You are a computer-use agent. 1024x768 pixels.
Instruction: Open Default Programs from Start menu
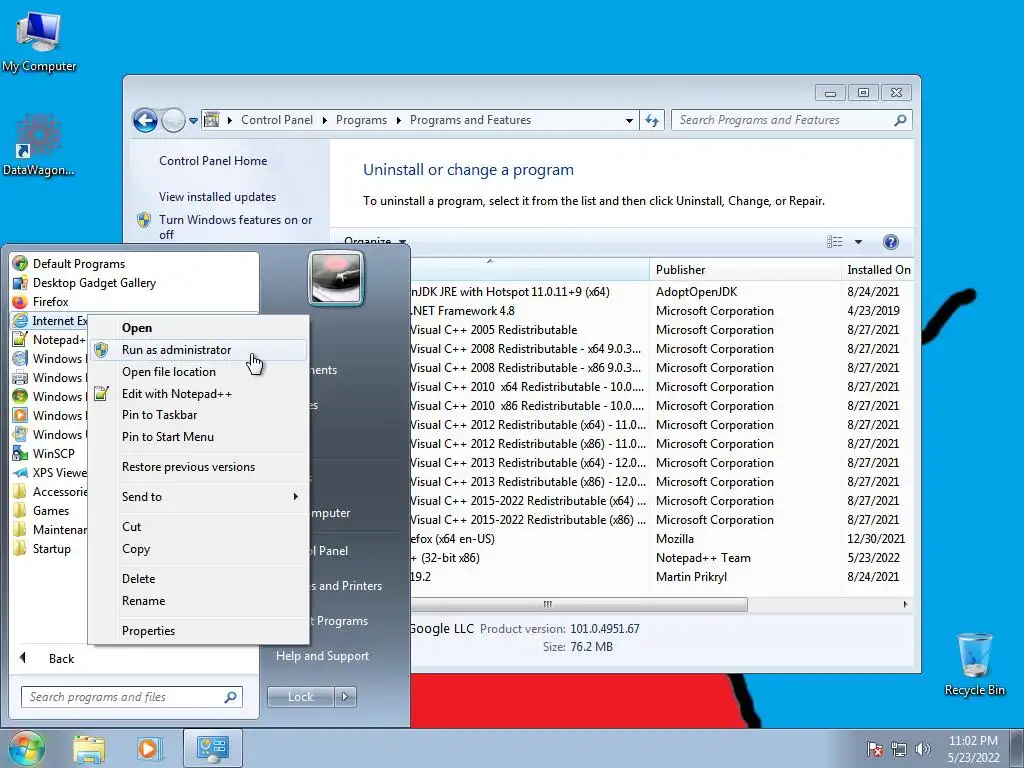tap(78, 264)
